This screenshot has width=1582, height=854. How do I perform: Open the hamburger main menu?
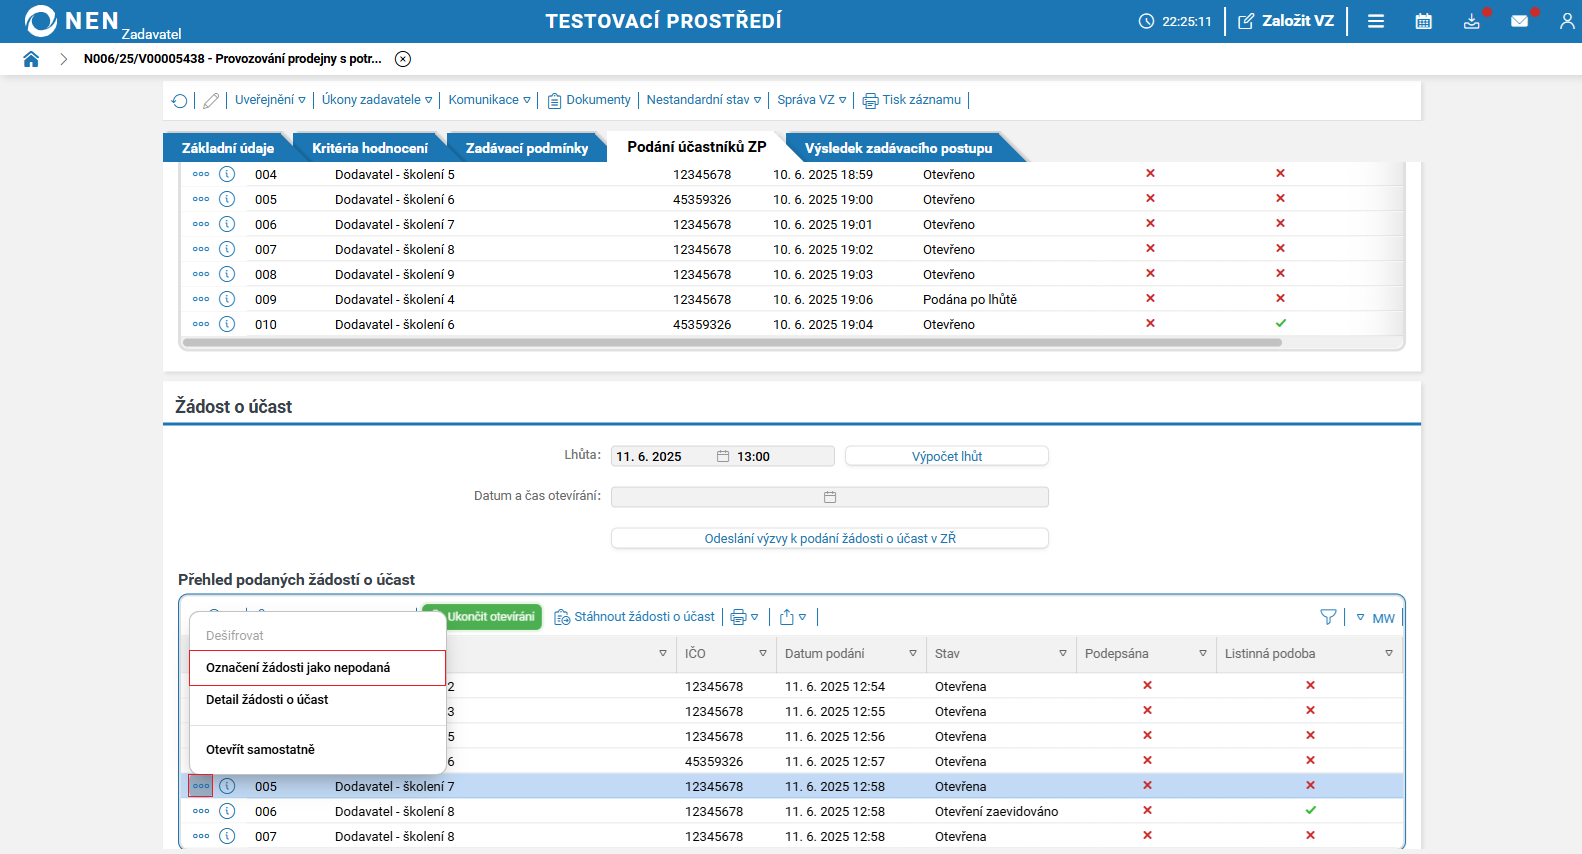point(1376,21)
